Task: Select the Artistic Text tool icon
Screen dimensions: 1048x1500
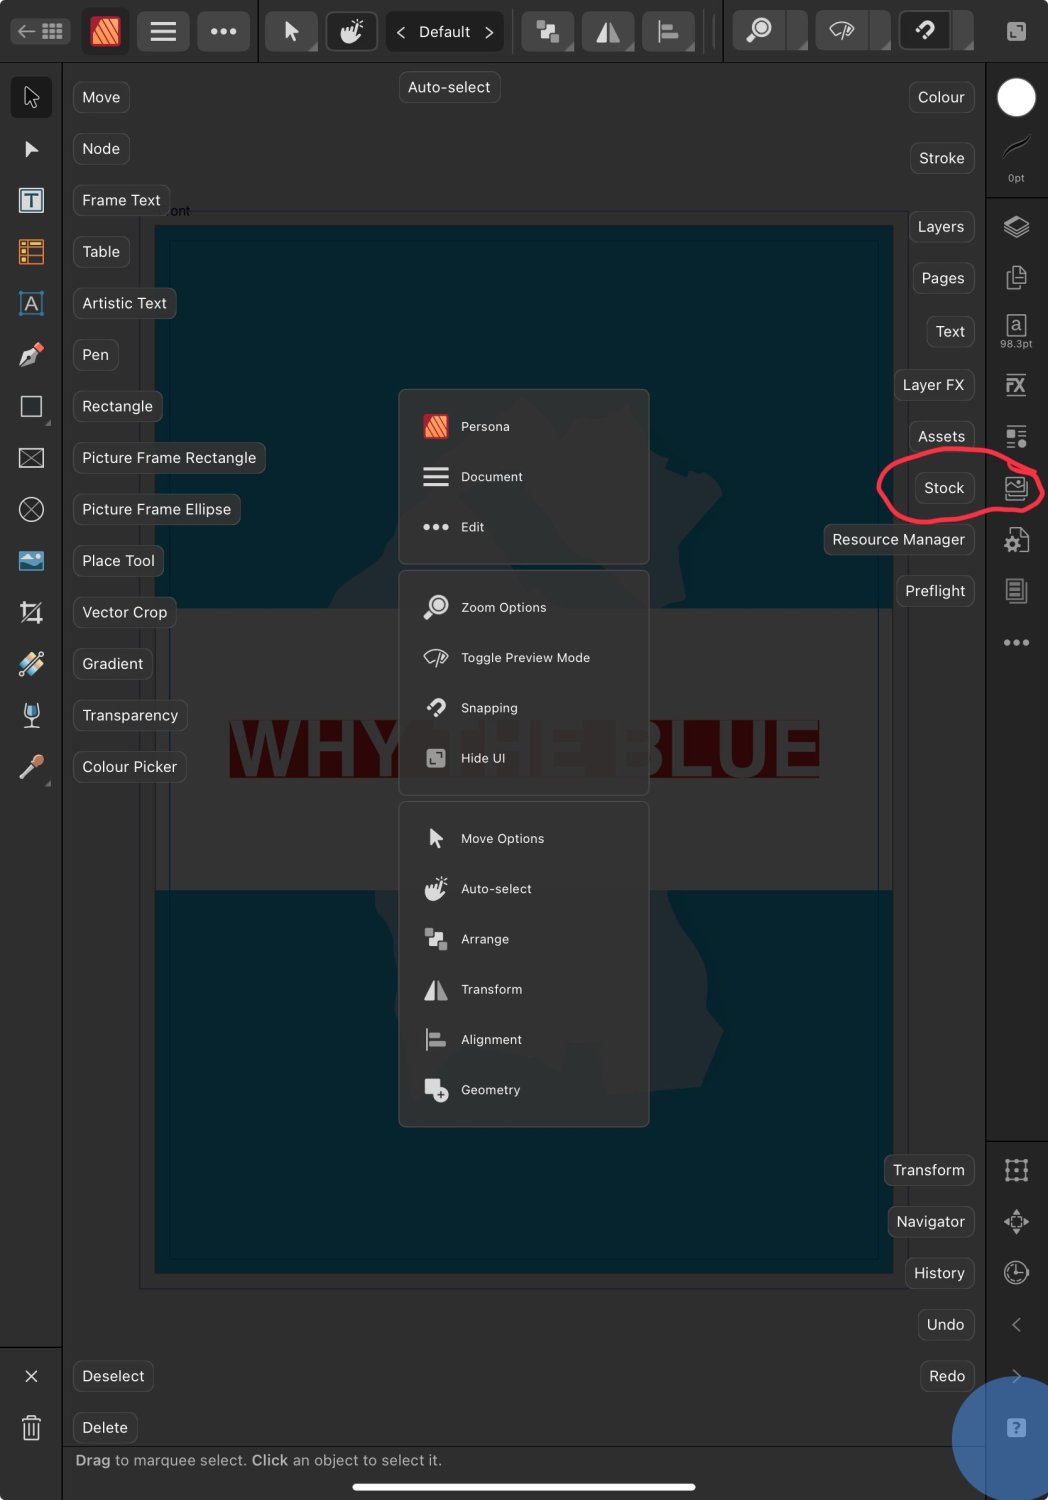Action: (x=31, y=303)
